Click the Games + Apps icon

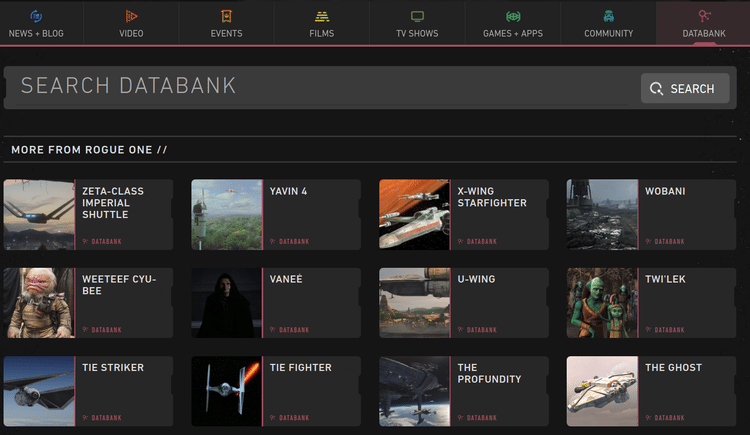pos(513,17)
